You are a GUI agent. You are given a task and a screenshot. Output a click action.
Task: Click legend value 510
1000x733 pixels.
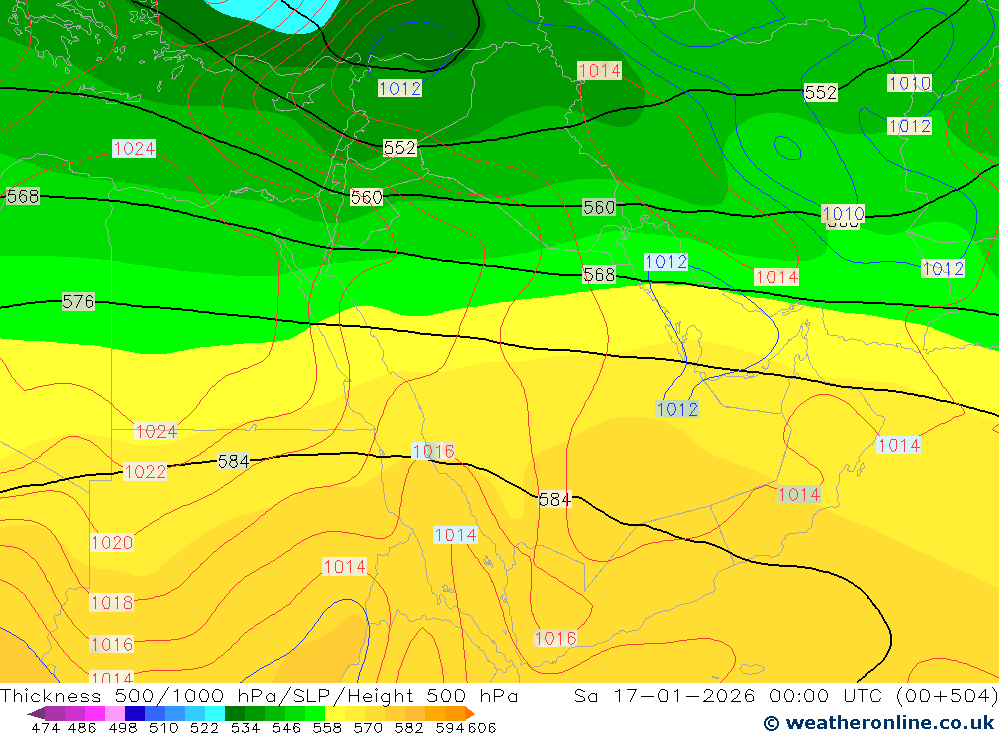[x=163, y=727]
